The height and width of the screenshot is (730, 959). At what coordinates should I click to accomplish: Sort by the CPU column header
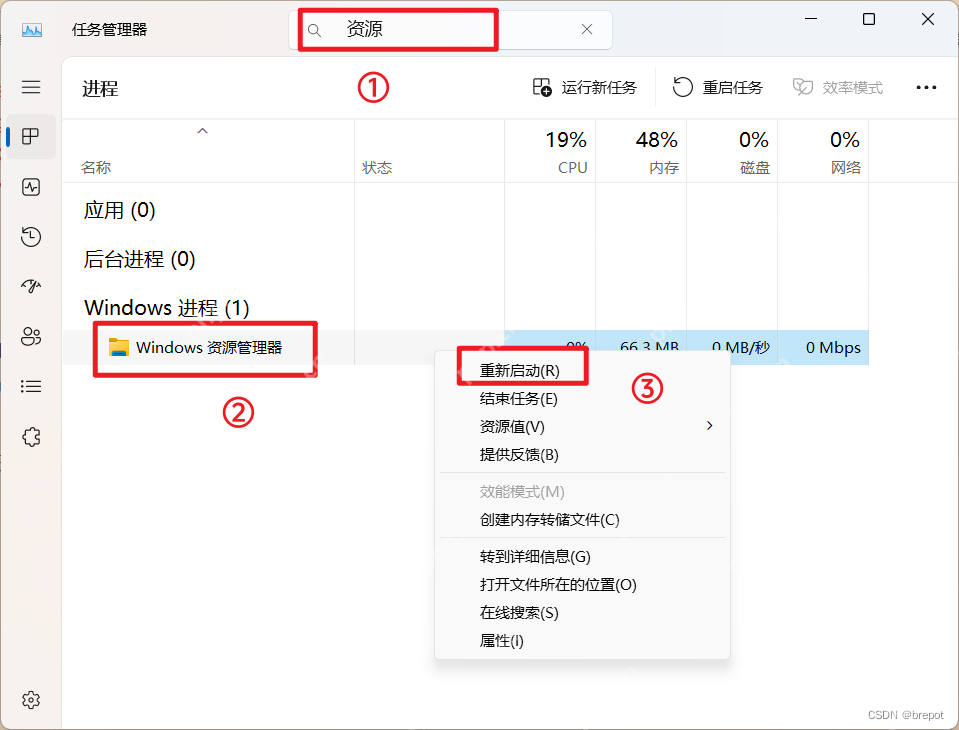tap(550, 153)
